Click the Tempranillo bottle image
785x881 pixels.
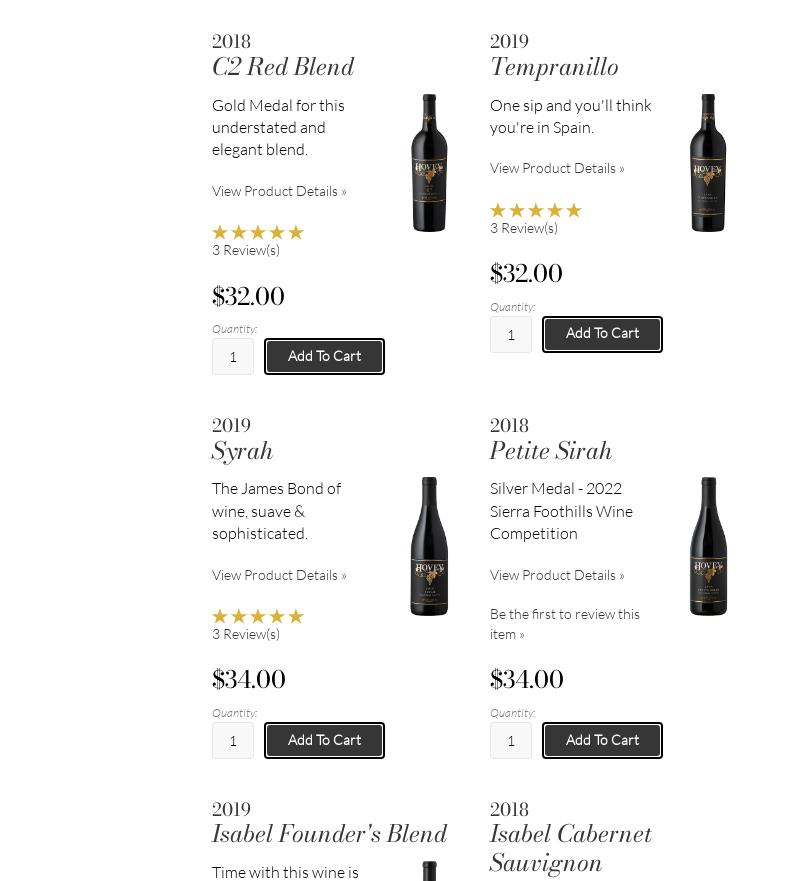pyautogui.click(x=708, y=163)
